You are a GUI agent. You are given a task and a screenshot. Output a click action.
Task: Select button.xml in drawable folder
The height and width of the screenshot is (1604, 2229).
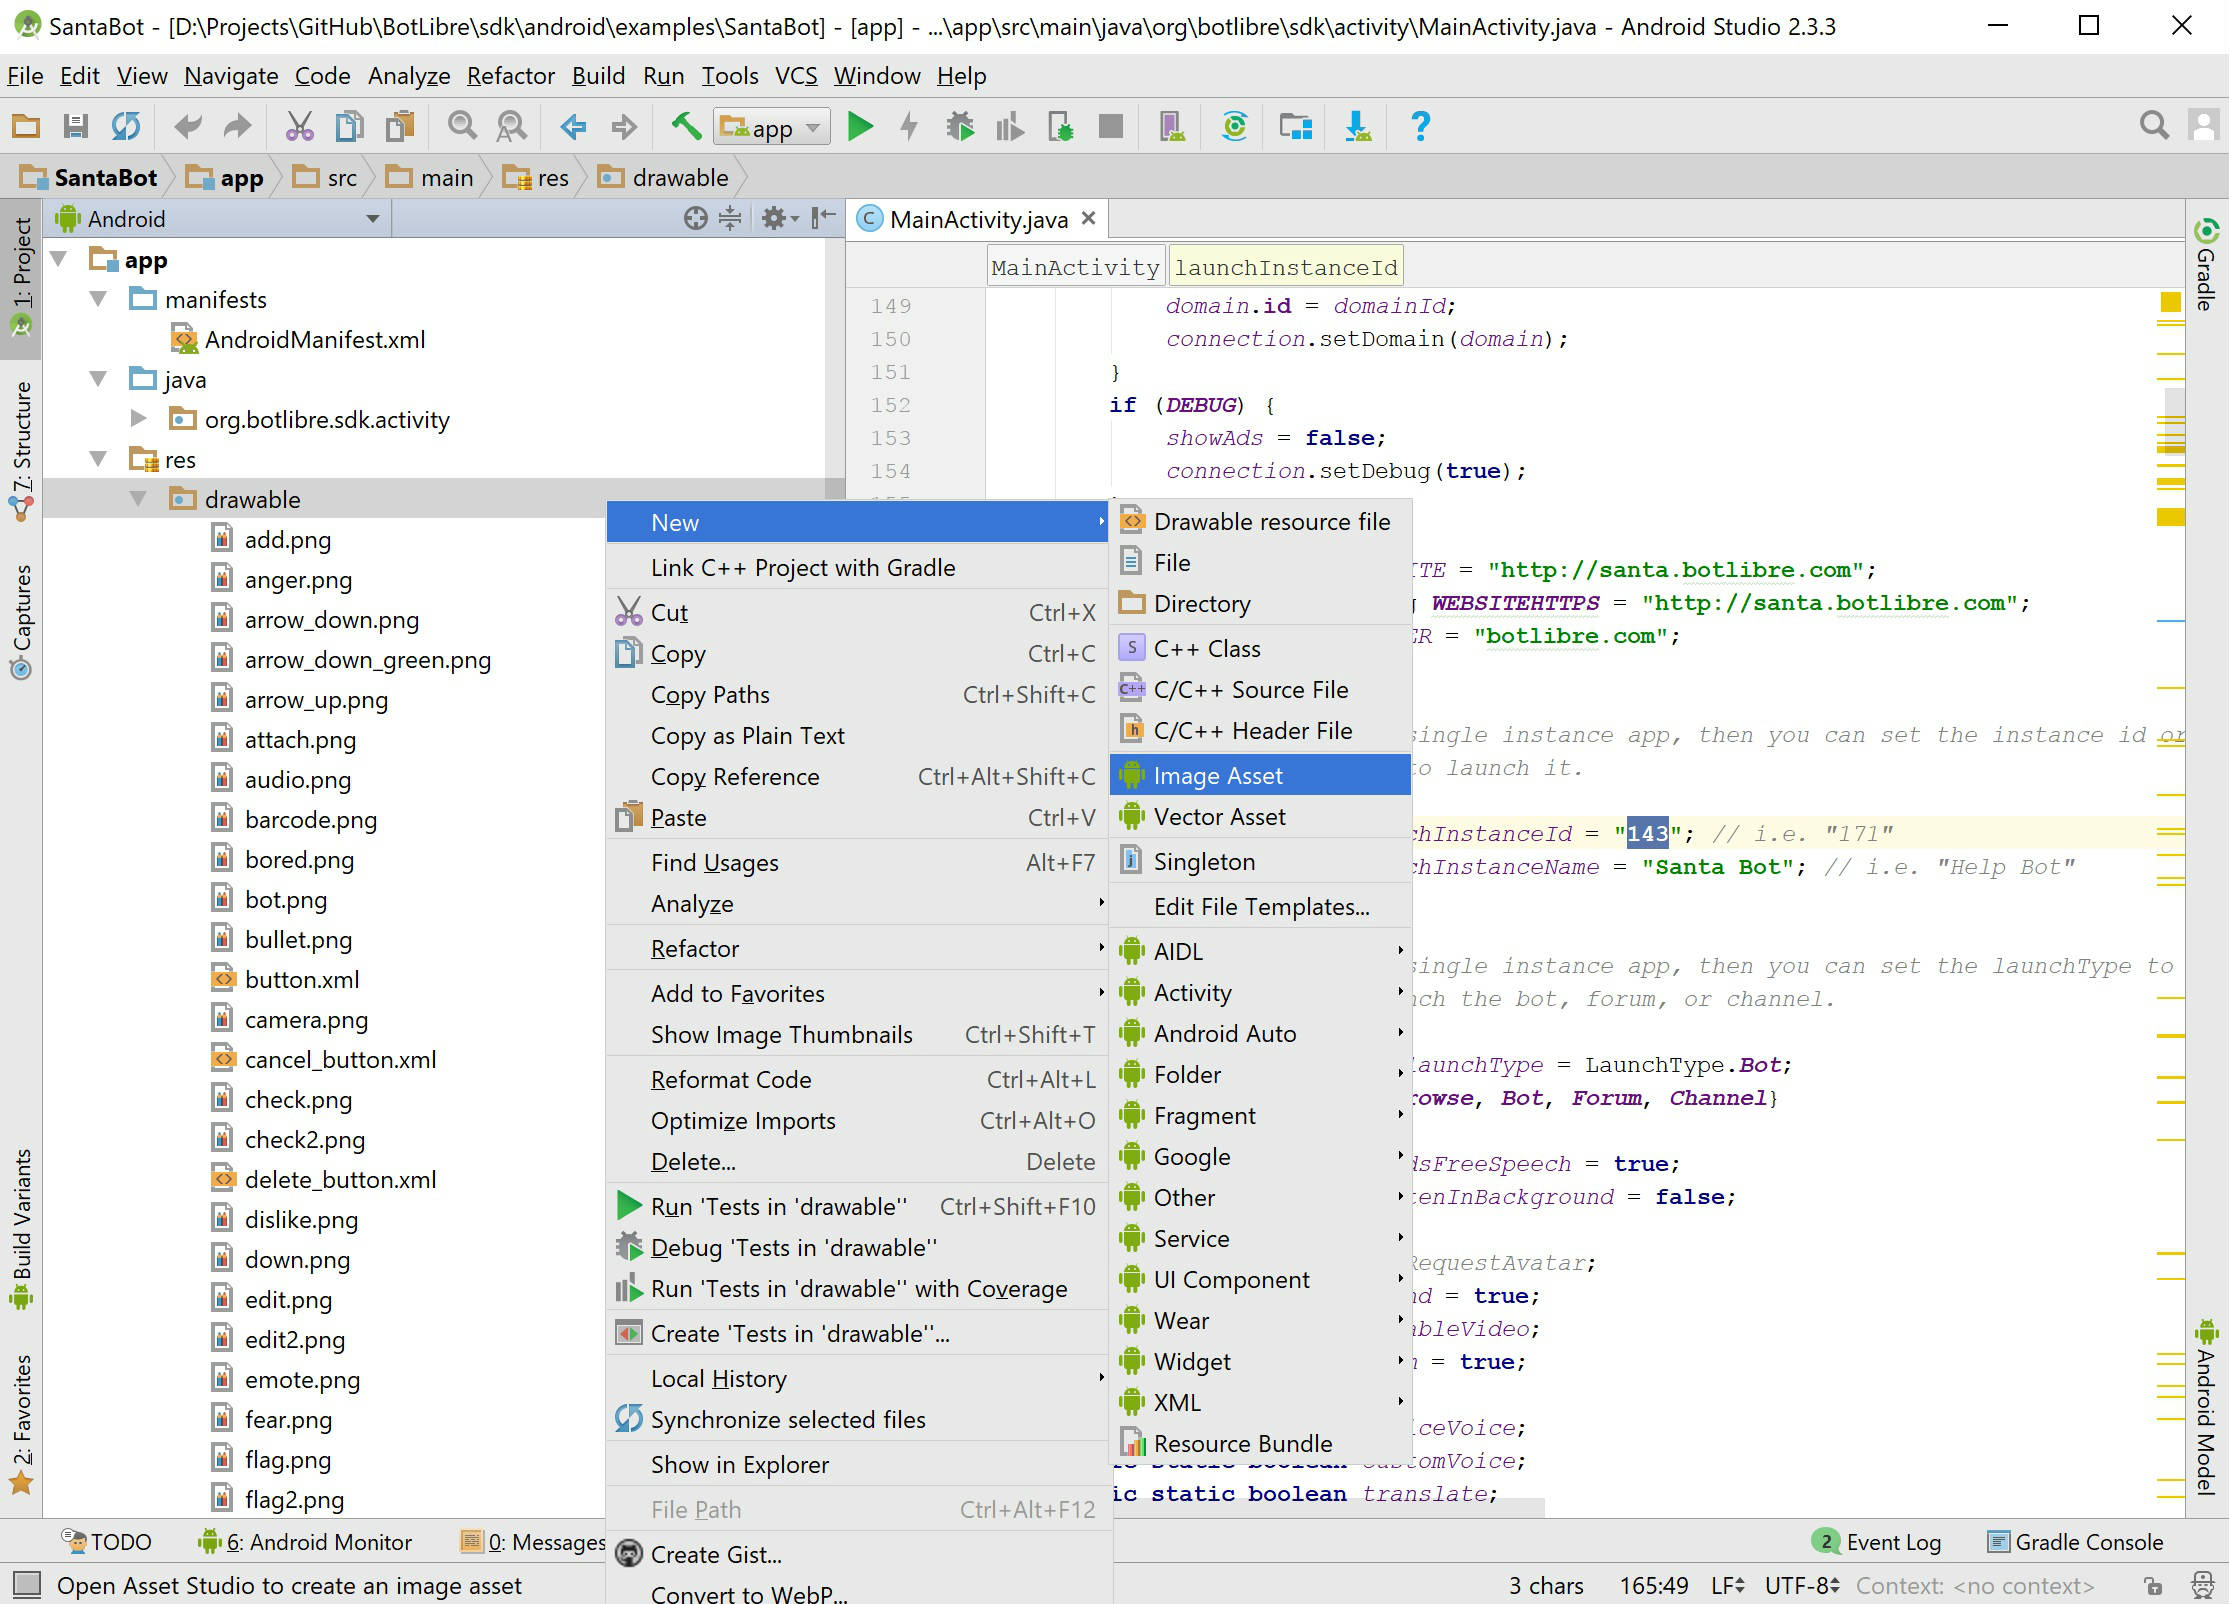pos(285,979)
